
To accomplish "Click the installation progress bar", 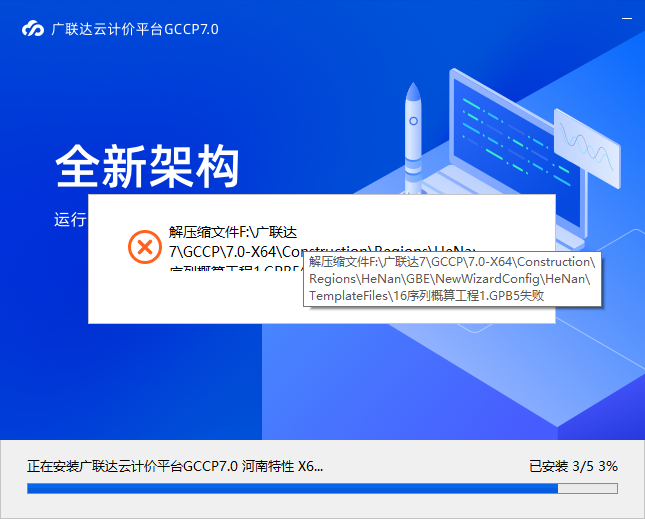I will pyautogui.click(x=322, y=488).
